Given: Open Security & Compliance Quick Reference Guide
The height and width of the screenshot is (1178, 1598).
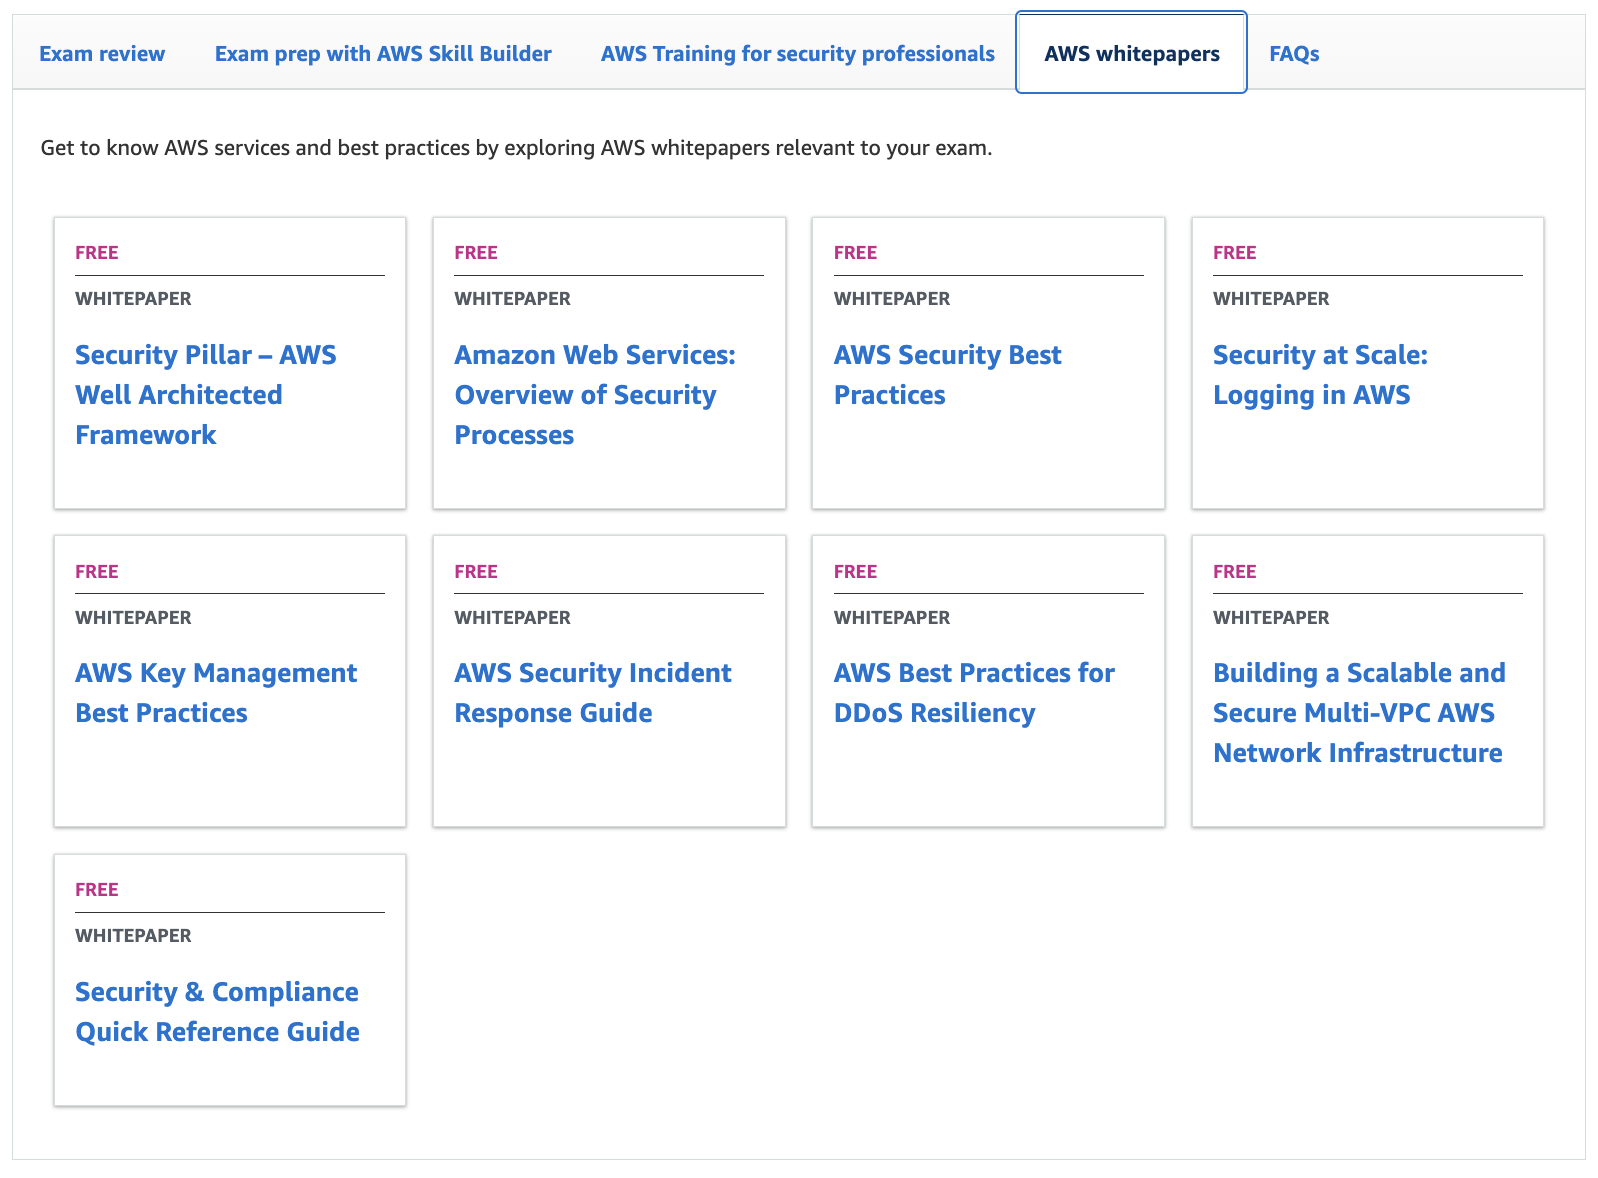Looking at the screenshot, I should tap(217, 1012).
